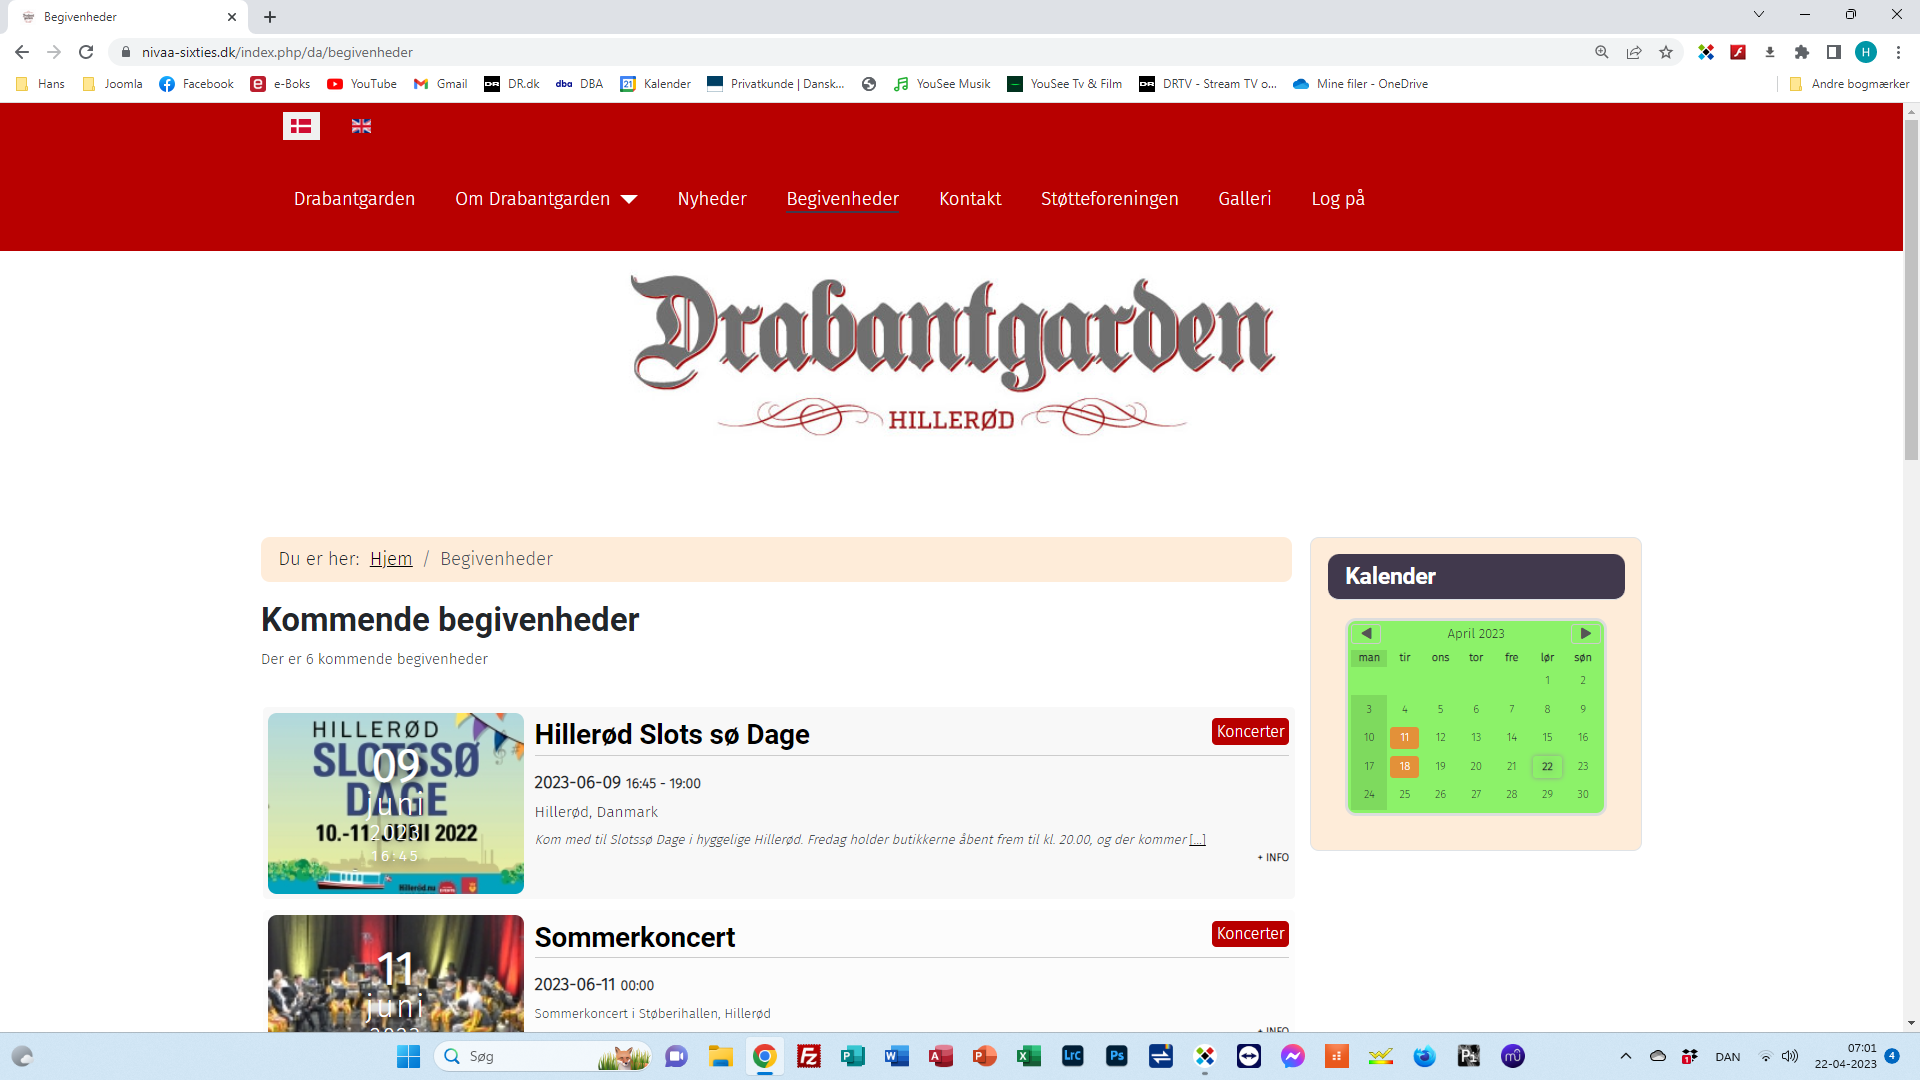This screenshot has height=1080, width=1920.
Task: Open the YouTube bookmark
Action: (362, 84)
